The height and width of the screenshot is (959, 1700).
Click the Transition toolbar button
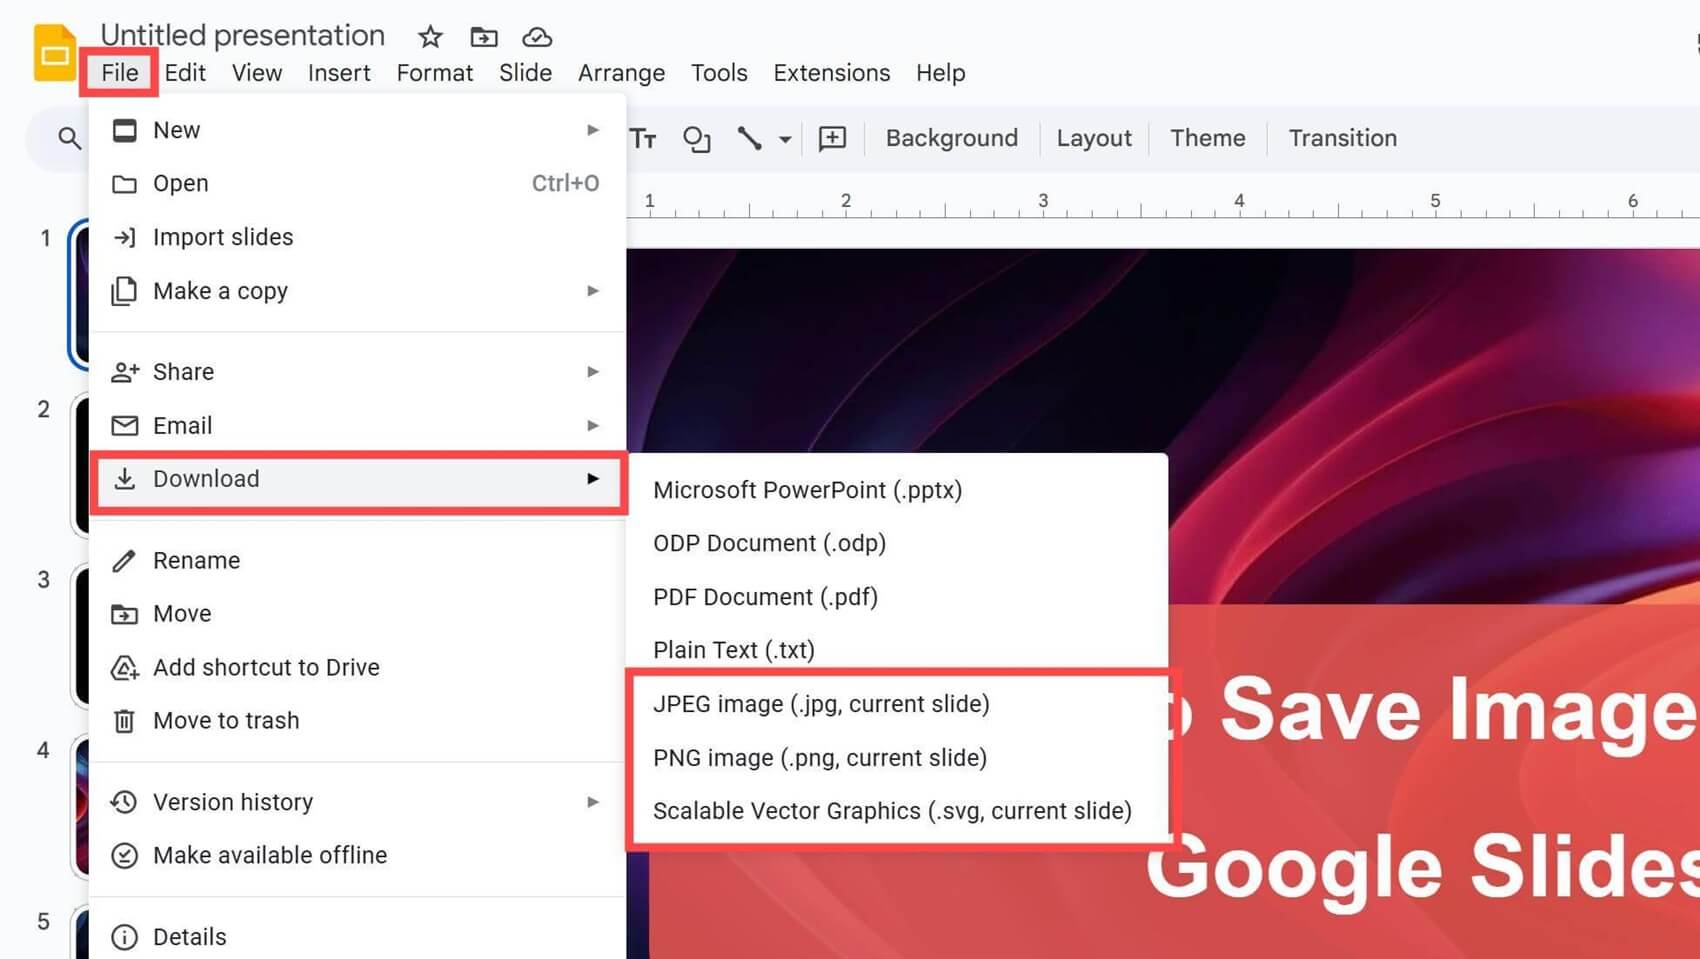coord(1342,138)
